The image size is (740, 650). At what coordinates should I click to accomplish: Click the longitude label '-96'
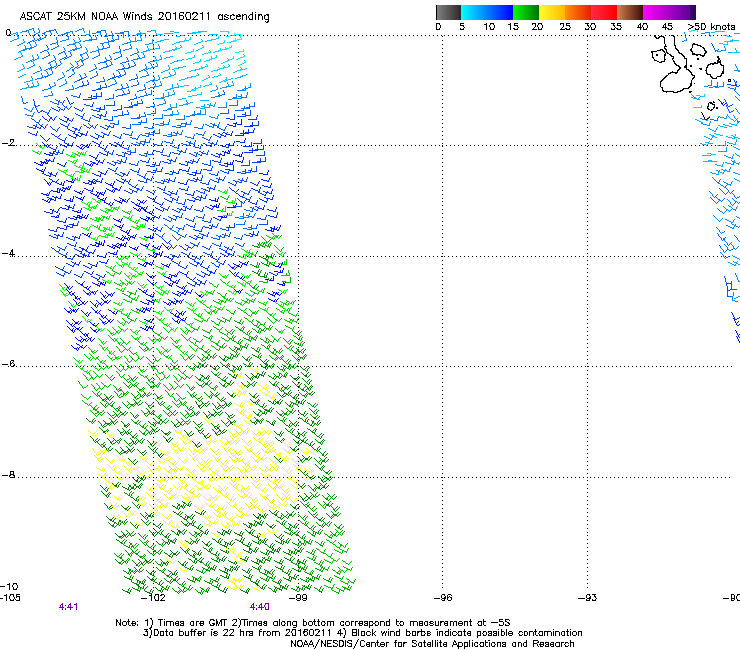tap(443, 598)
